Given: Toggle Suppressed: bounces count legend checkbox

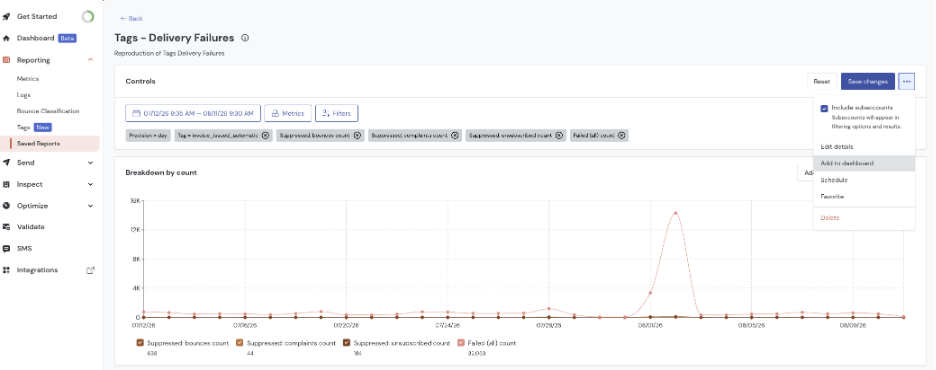Looking at the screenshot, I should pyautogui.click(x=140, y=343).
